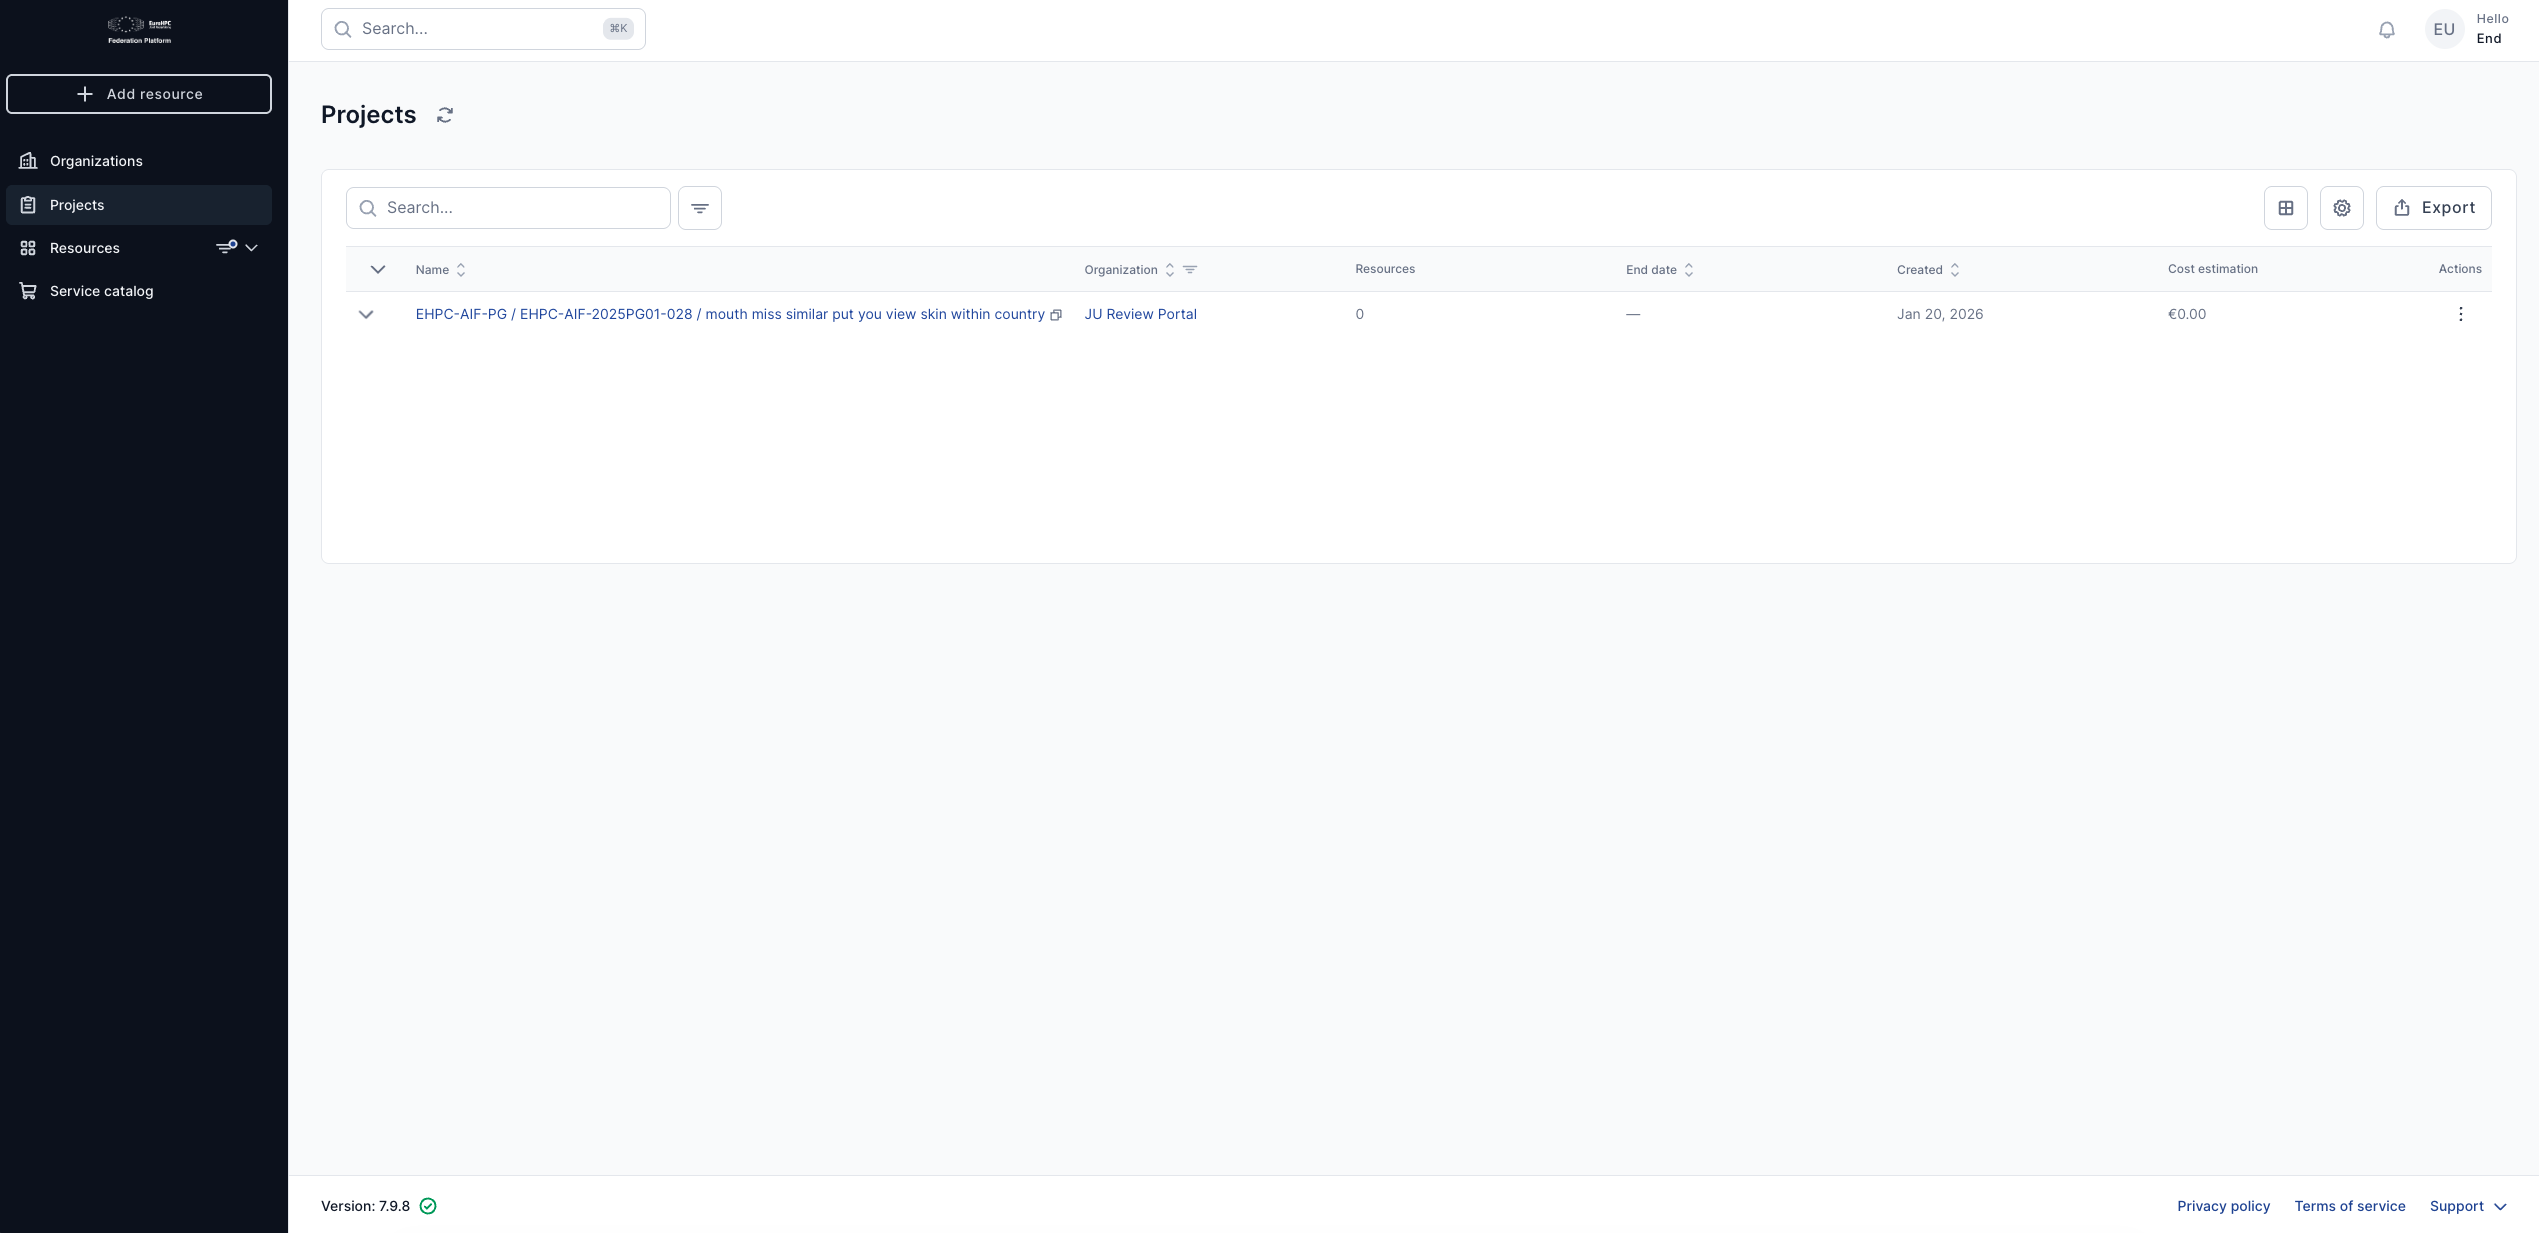Click the notifications bell icon
The height and width of the screenshot is (1233, 2539).
2386,30
